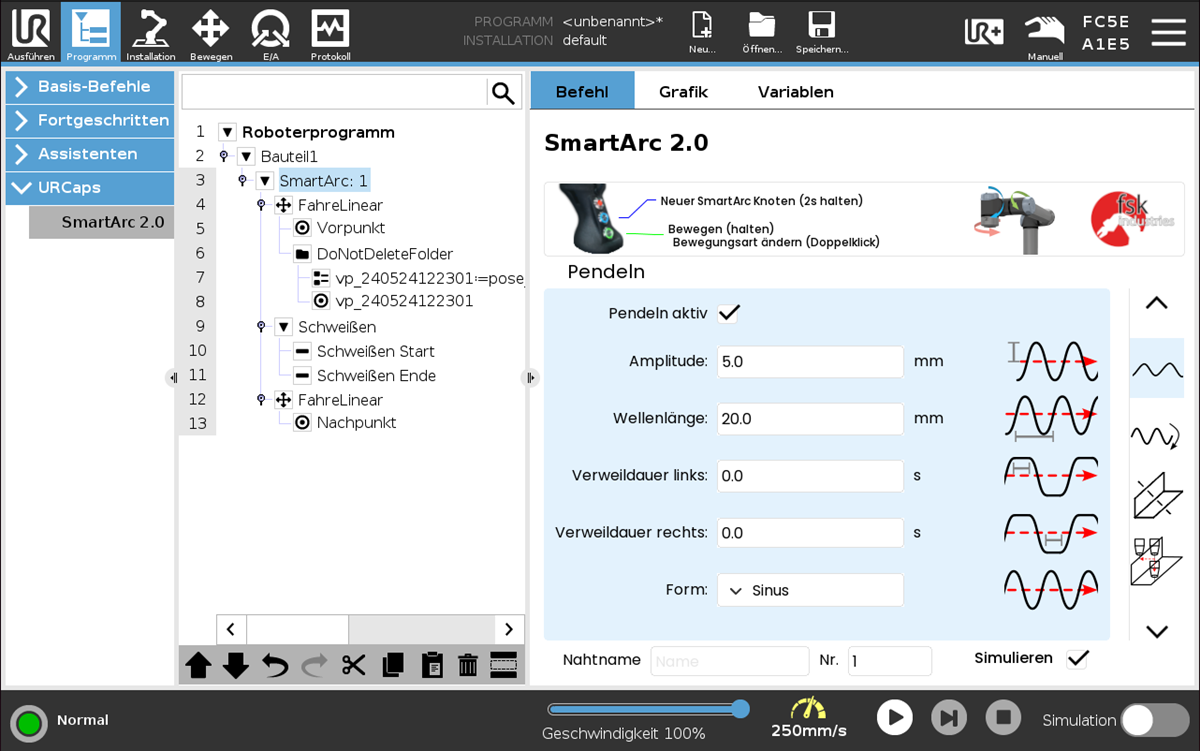Click the undo arrow icon
Viewport: 1200px width, 751px height.
click(275, 665)
